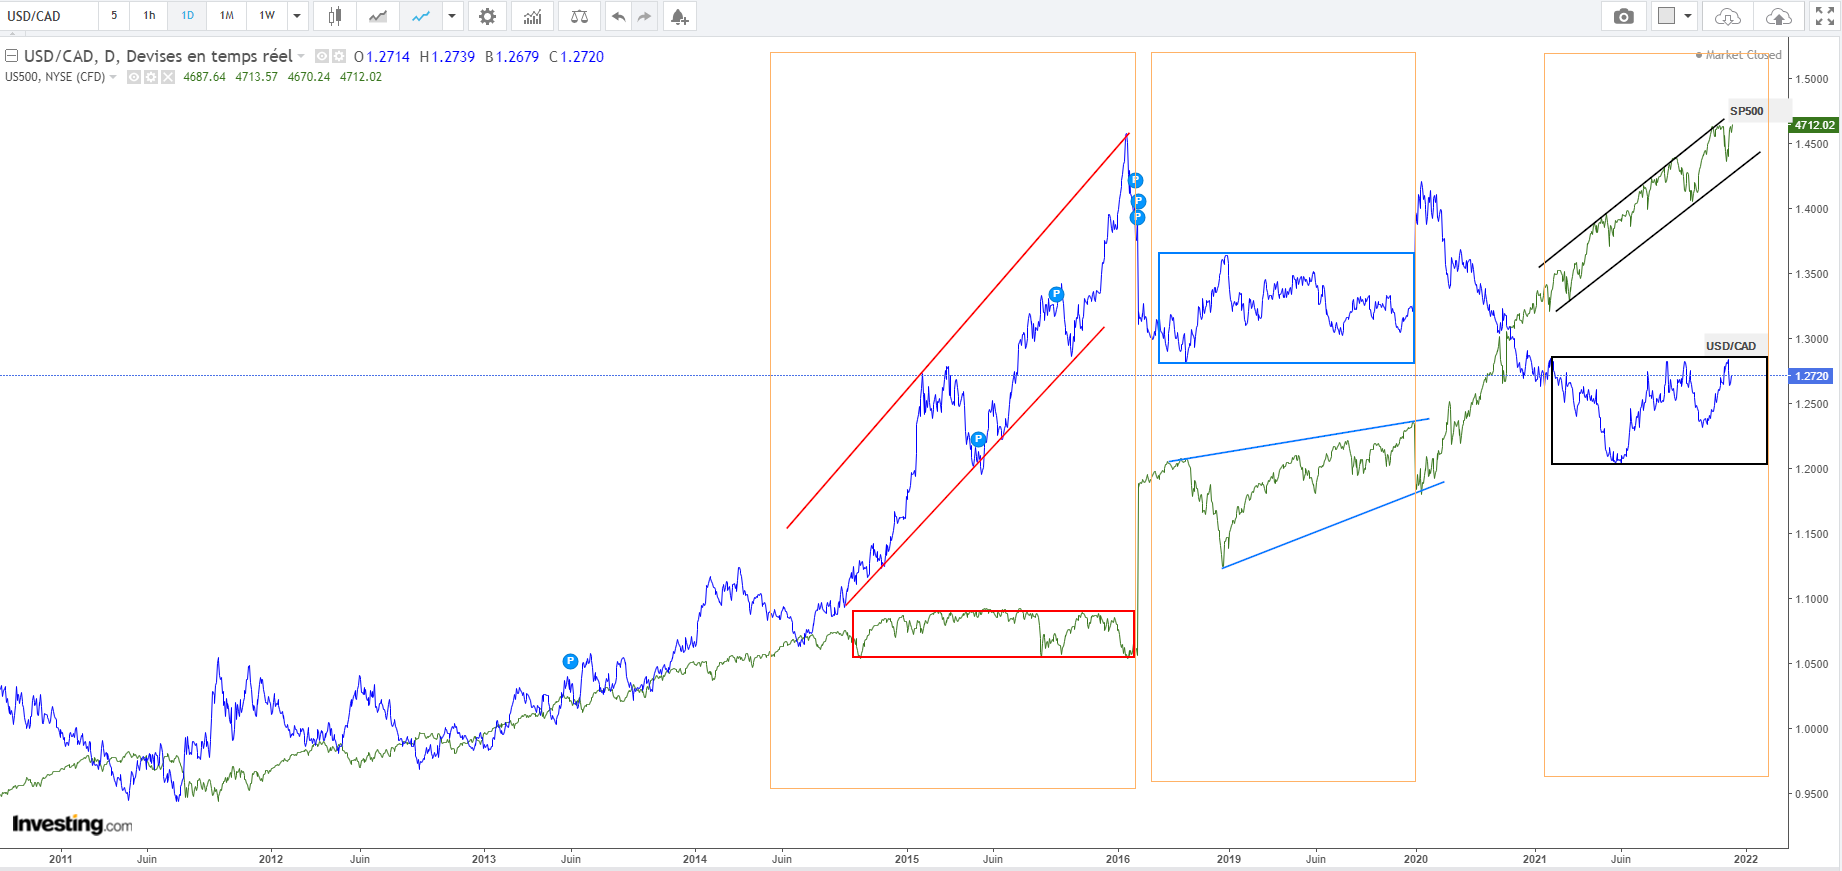
Task: Click the 1.5000 price axis label
Action: (1812, 79)
